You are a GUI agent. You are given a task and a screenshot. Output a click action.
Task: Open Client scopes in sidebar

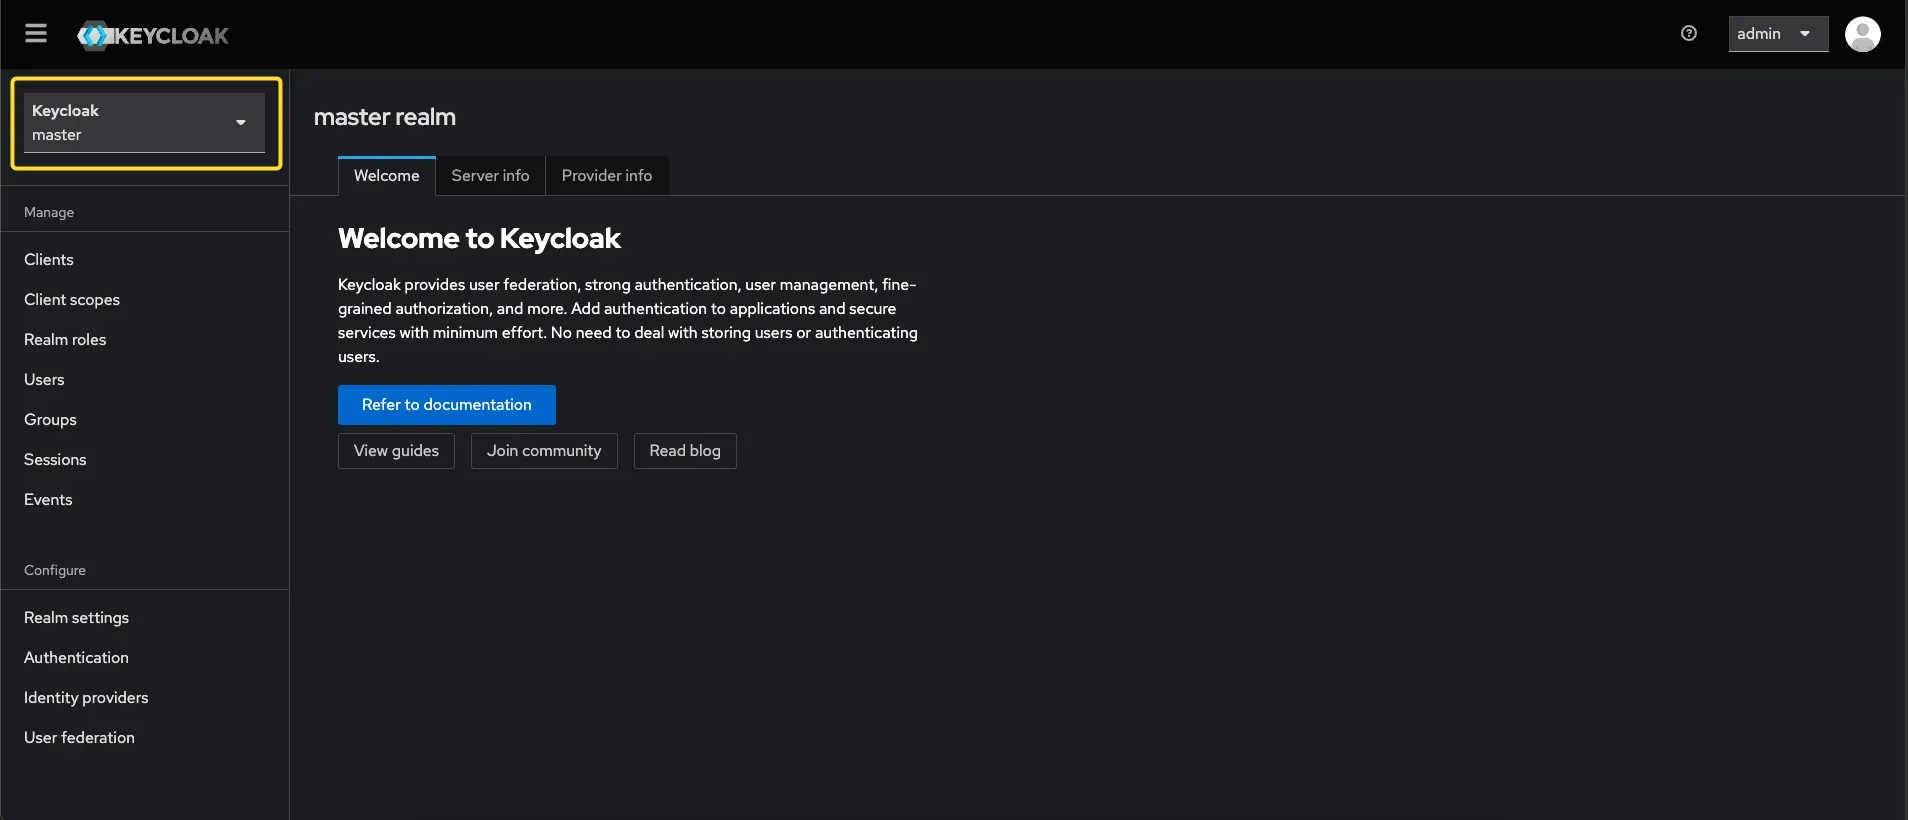(x=72, y=300)
